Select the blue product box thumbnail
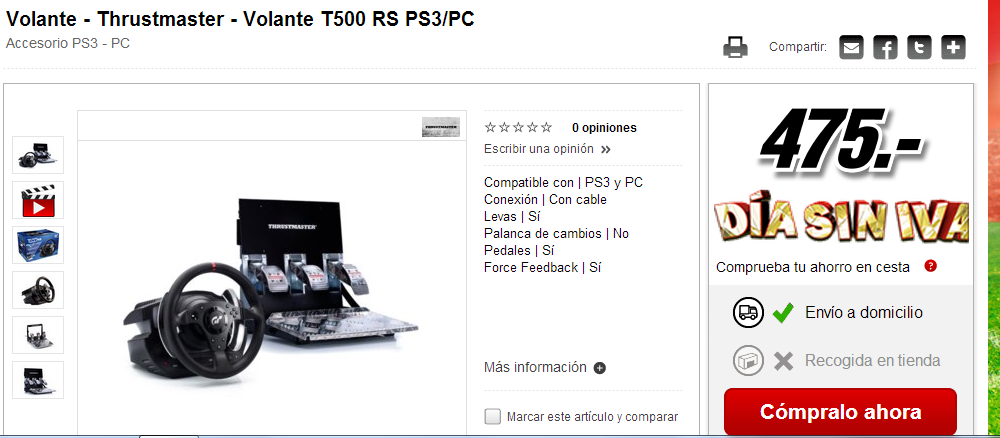Viewport: 1000px width, 438px height. (x=38, y=245)
